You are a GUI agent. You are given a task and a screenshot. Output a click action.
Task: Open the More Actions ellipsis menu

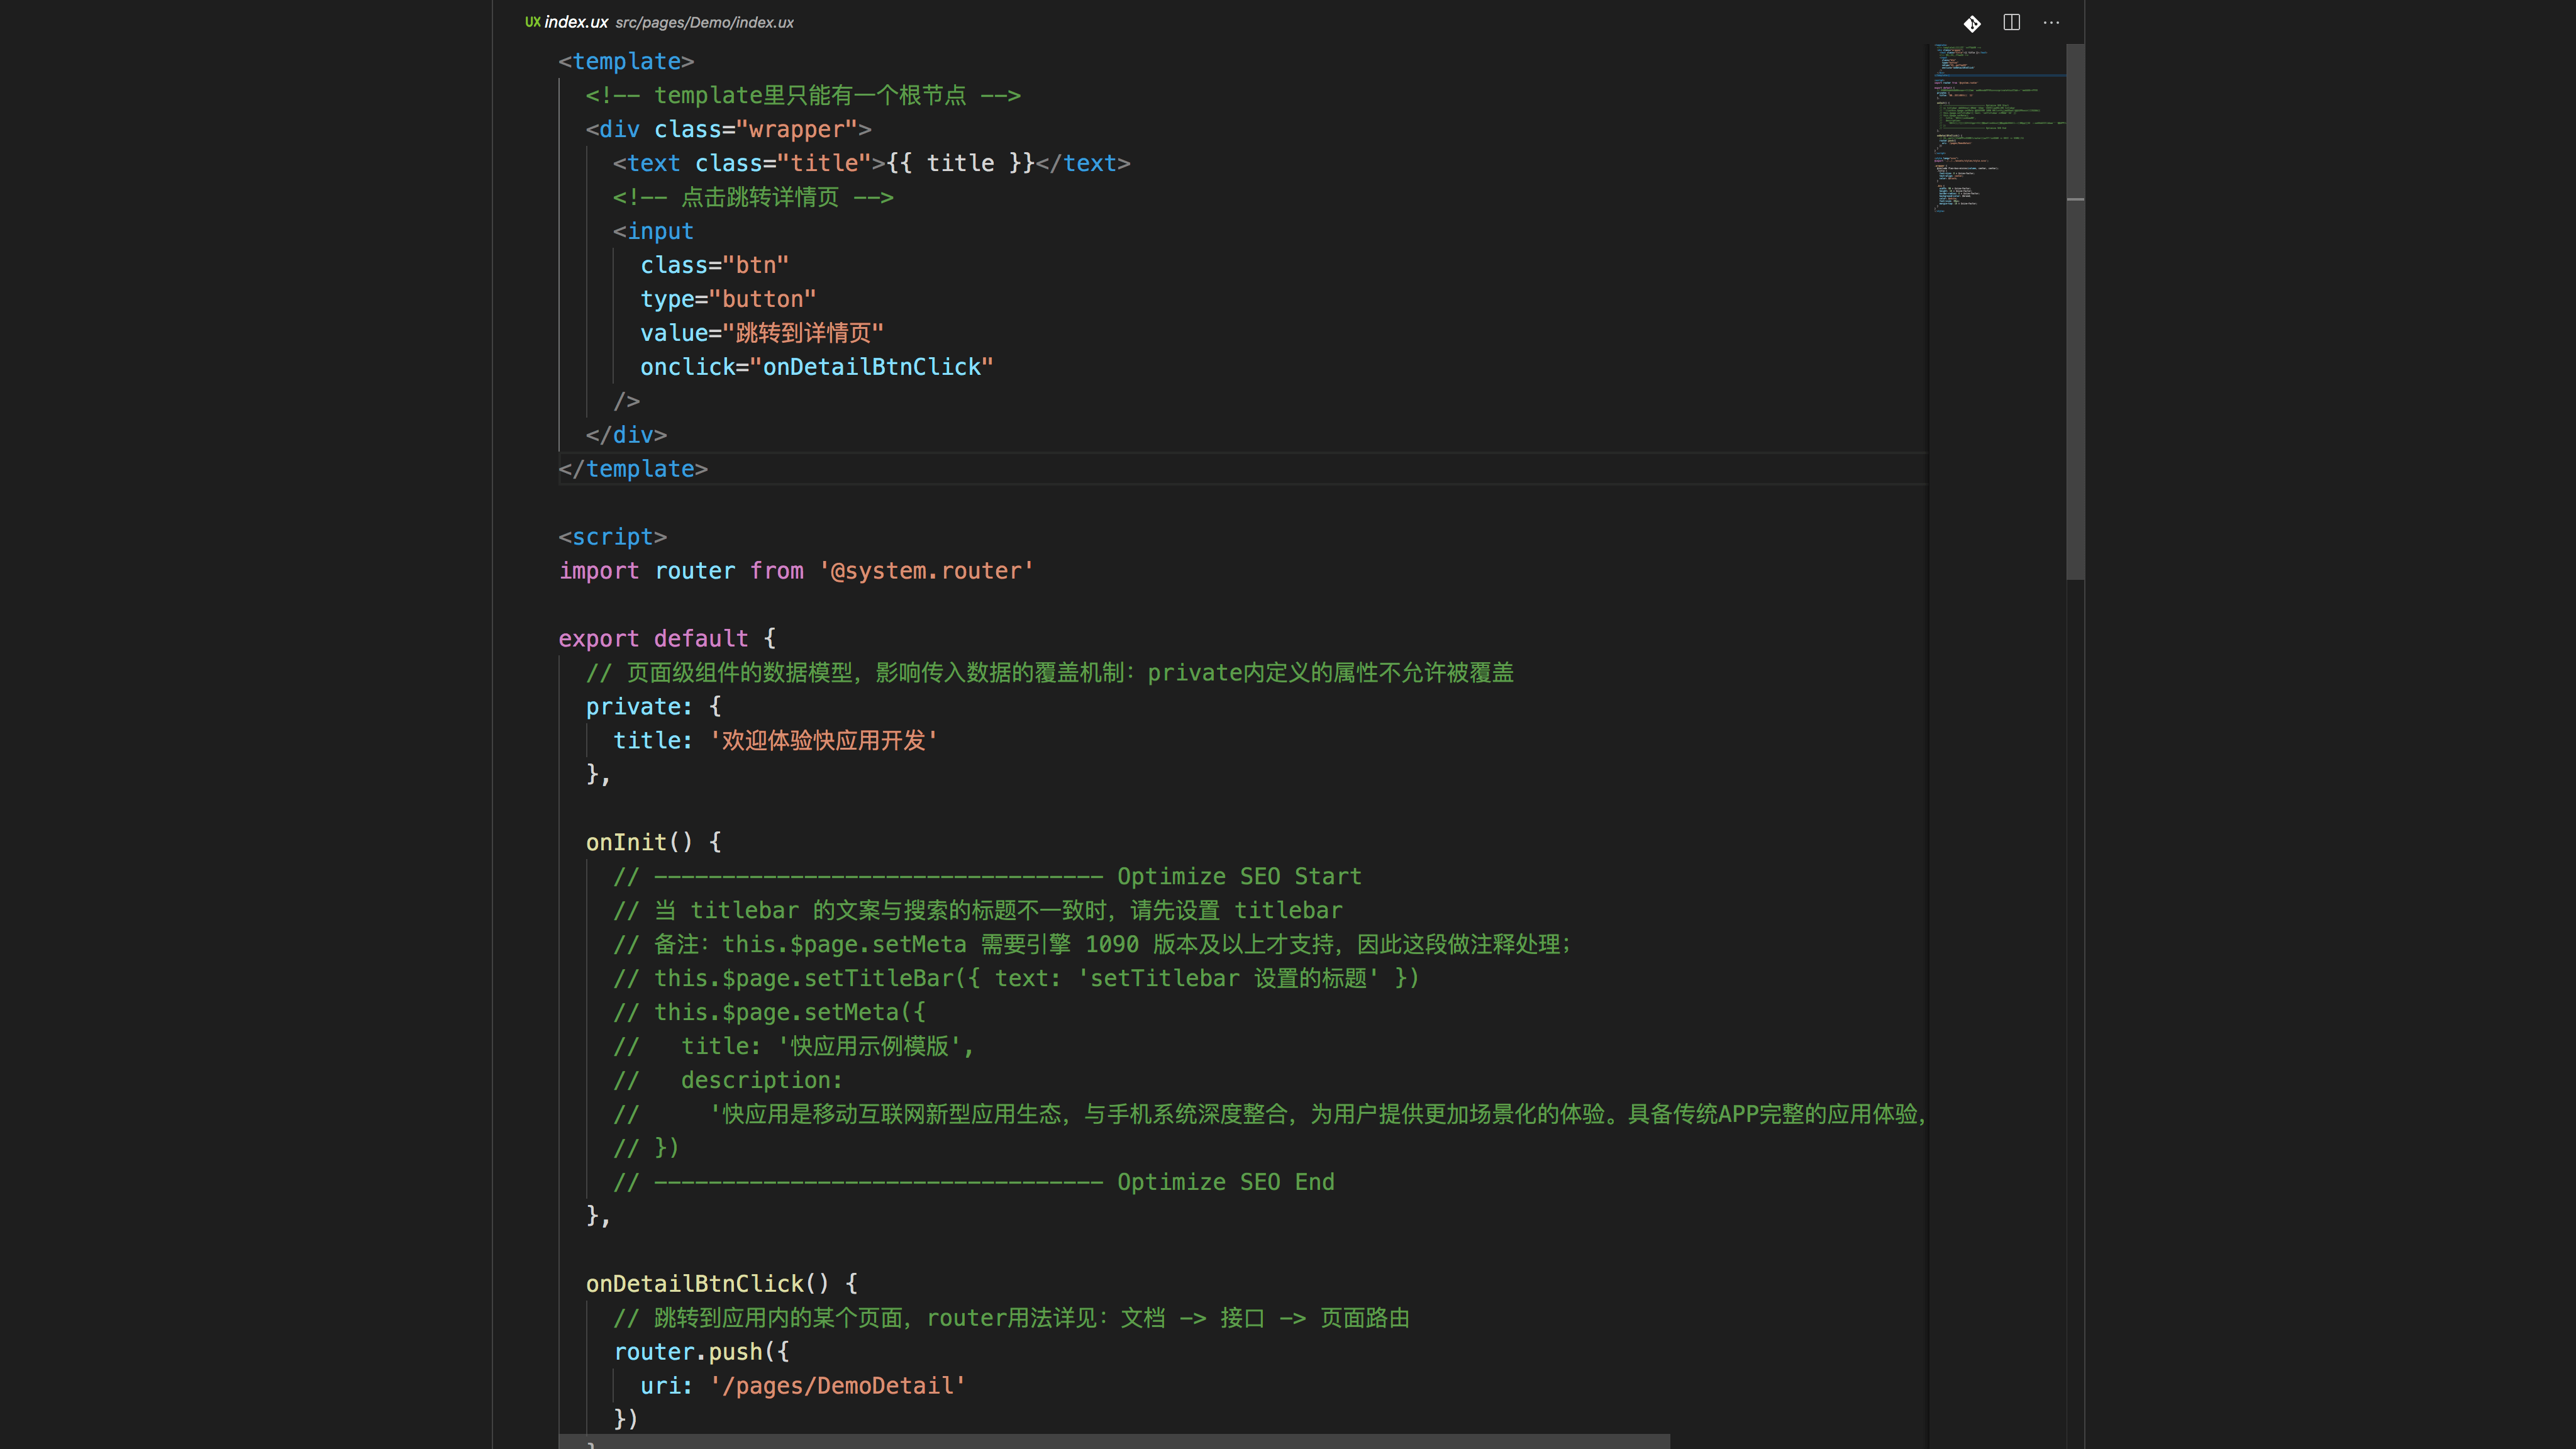[2051, 22]
